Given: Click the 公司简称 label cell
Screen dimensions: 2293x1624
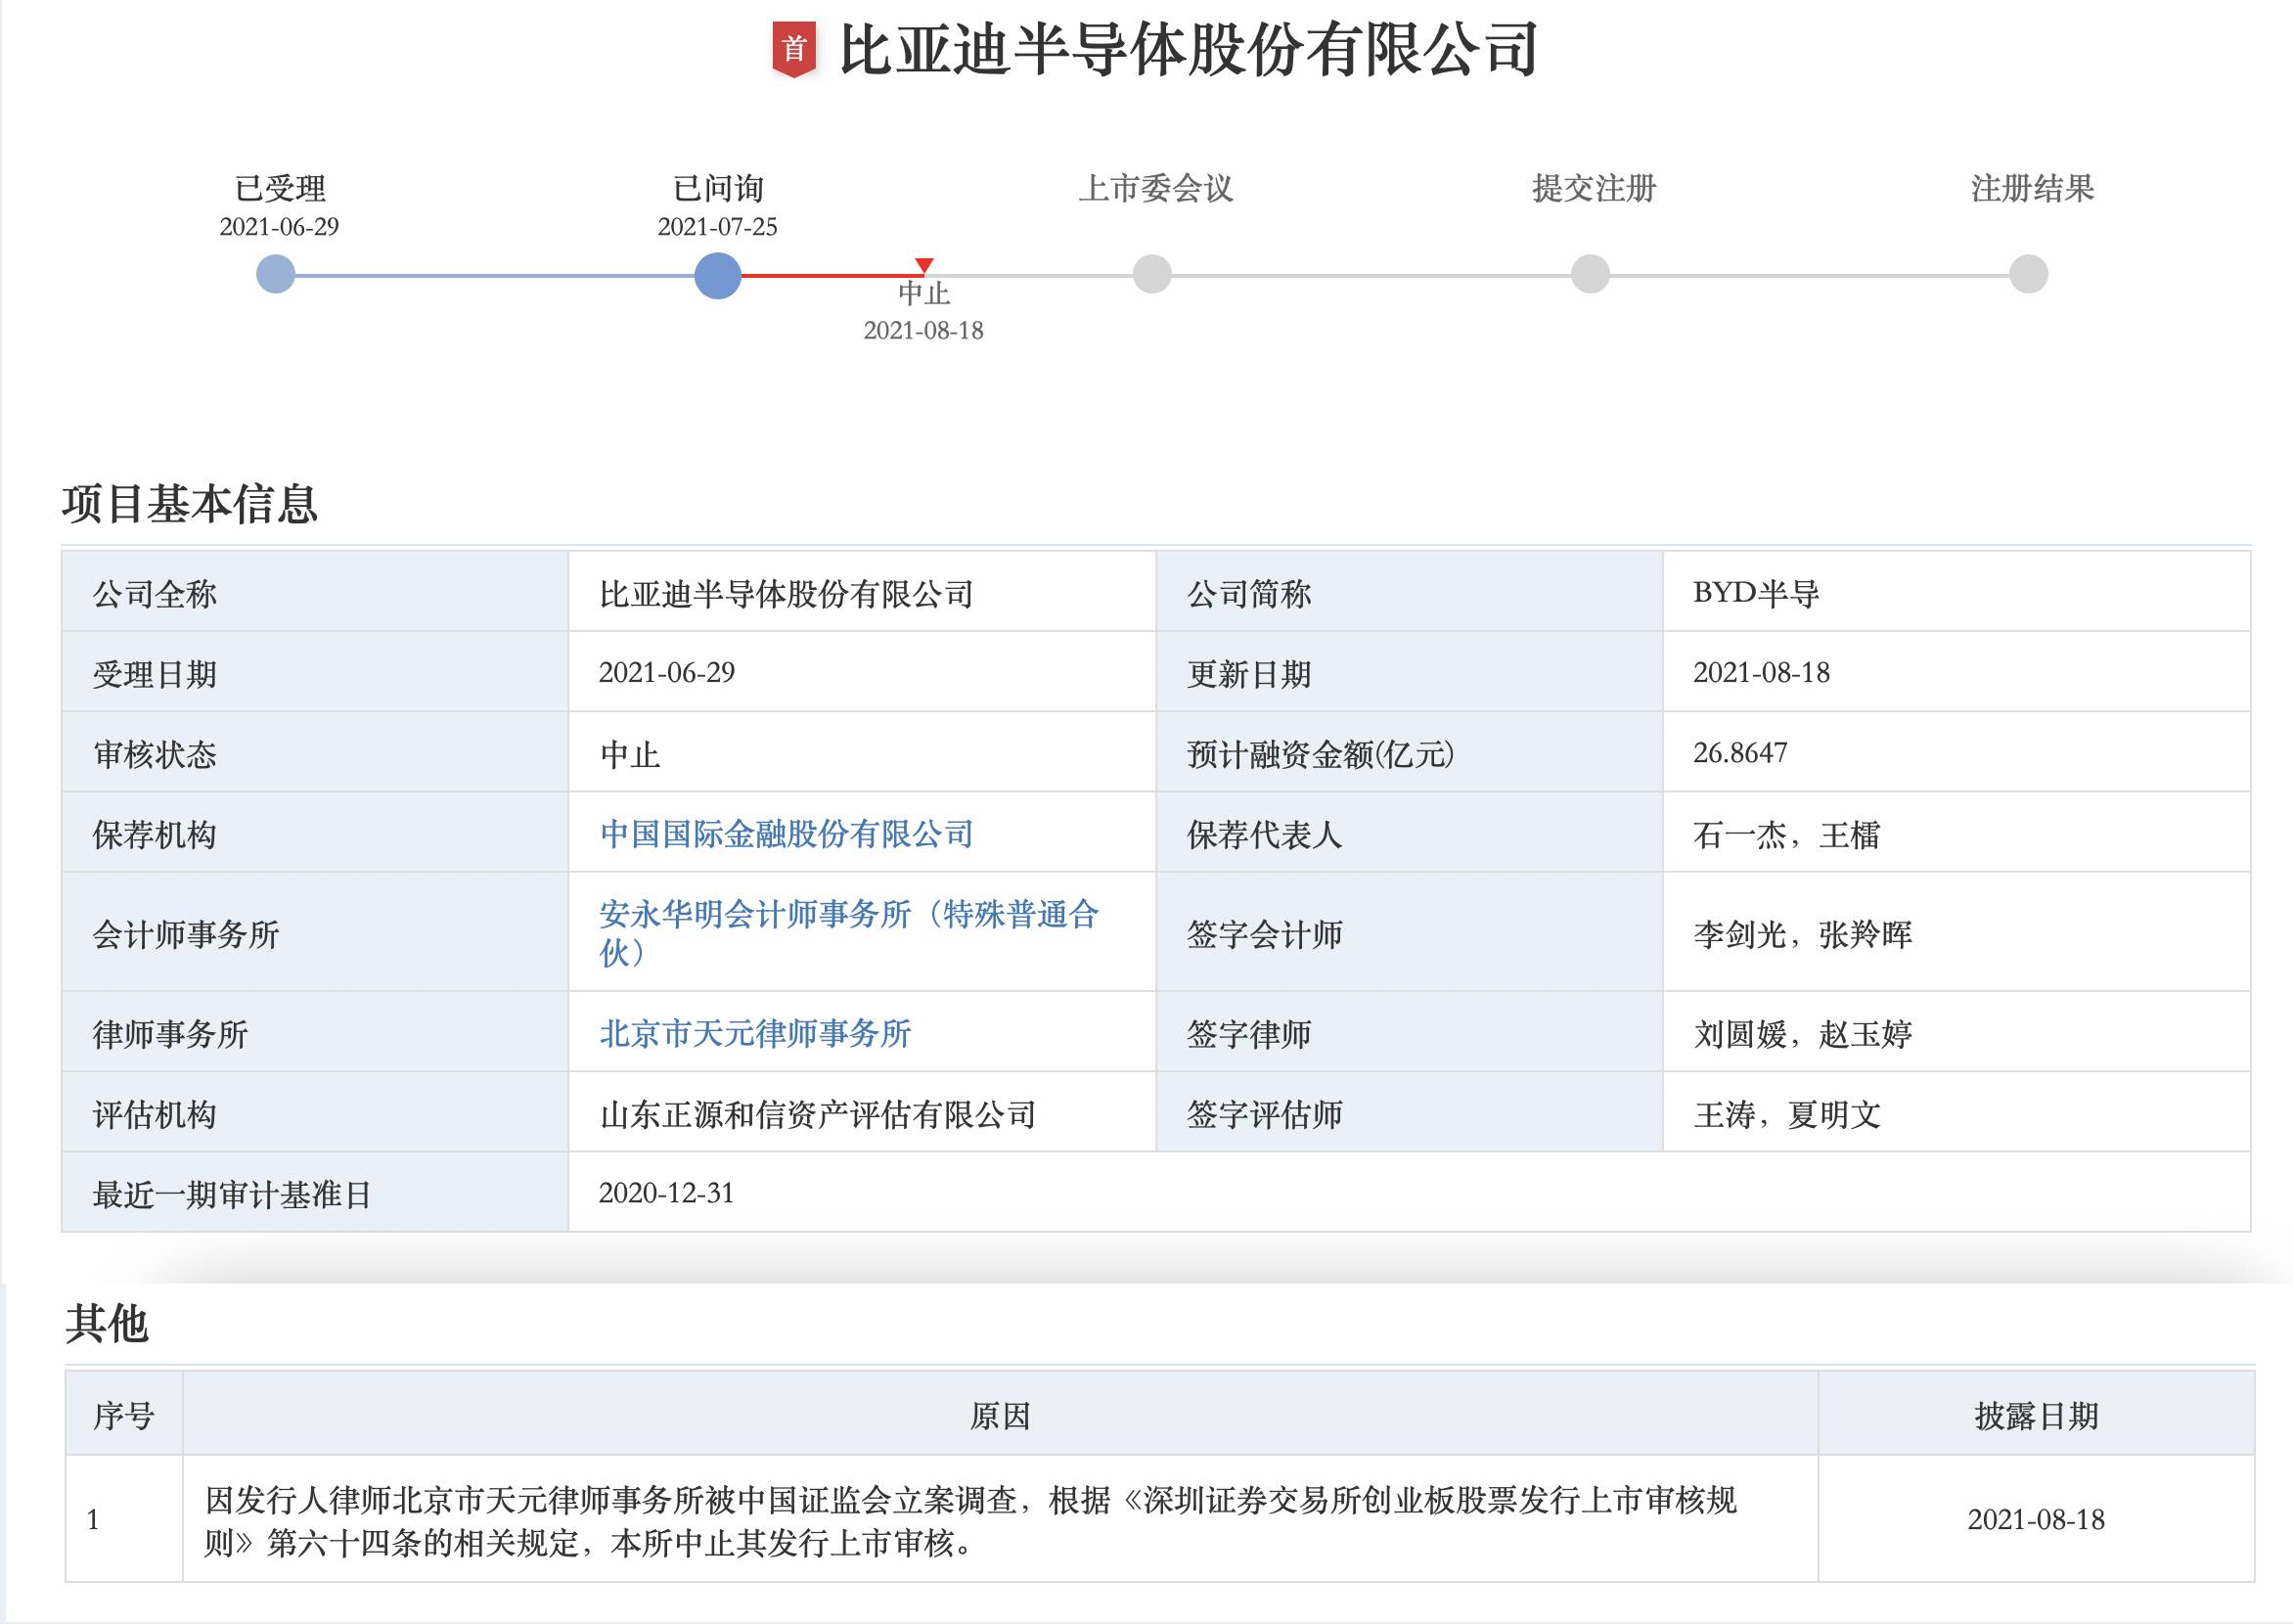Looking at the screenshot, I should [x=1410, y=592].
